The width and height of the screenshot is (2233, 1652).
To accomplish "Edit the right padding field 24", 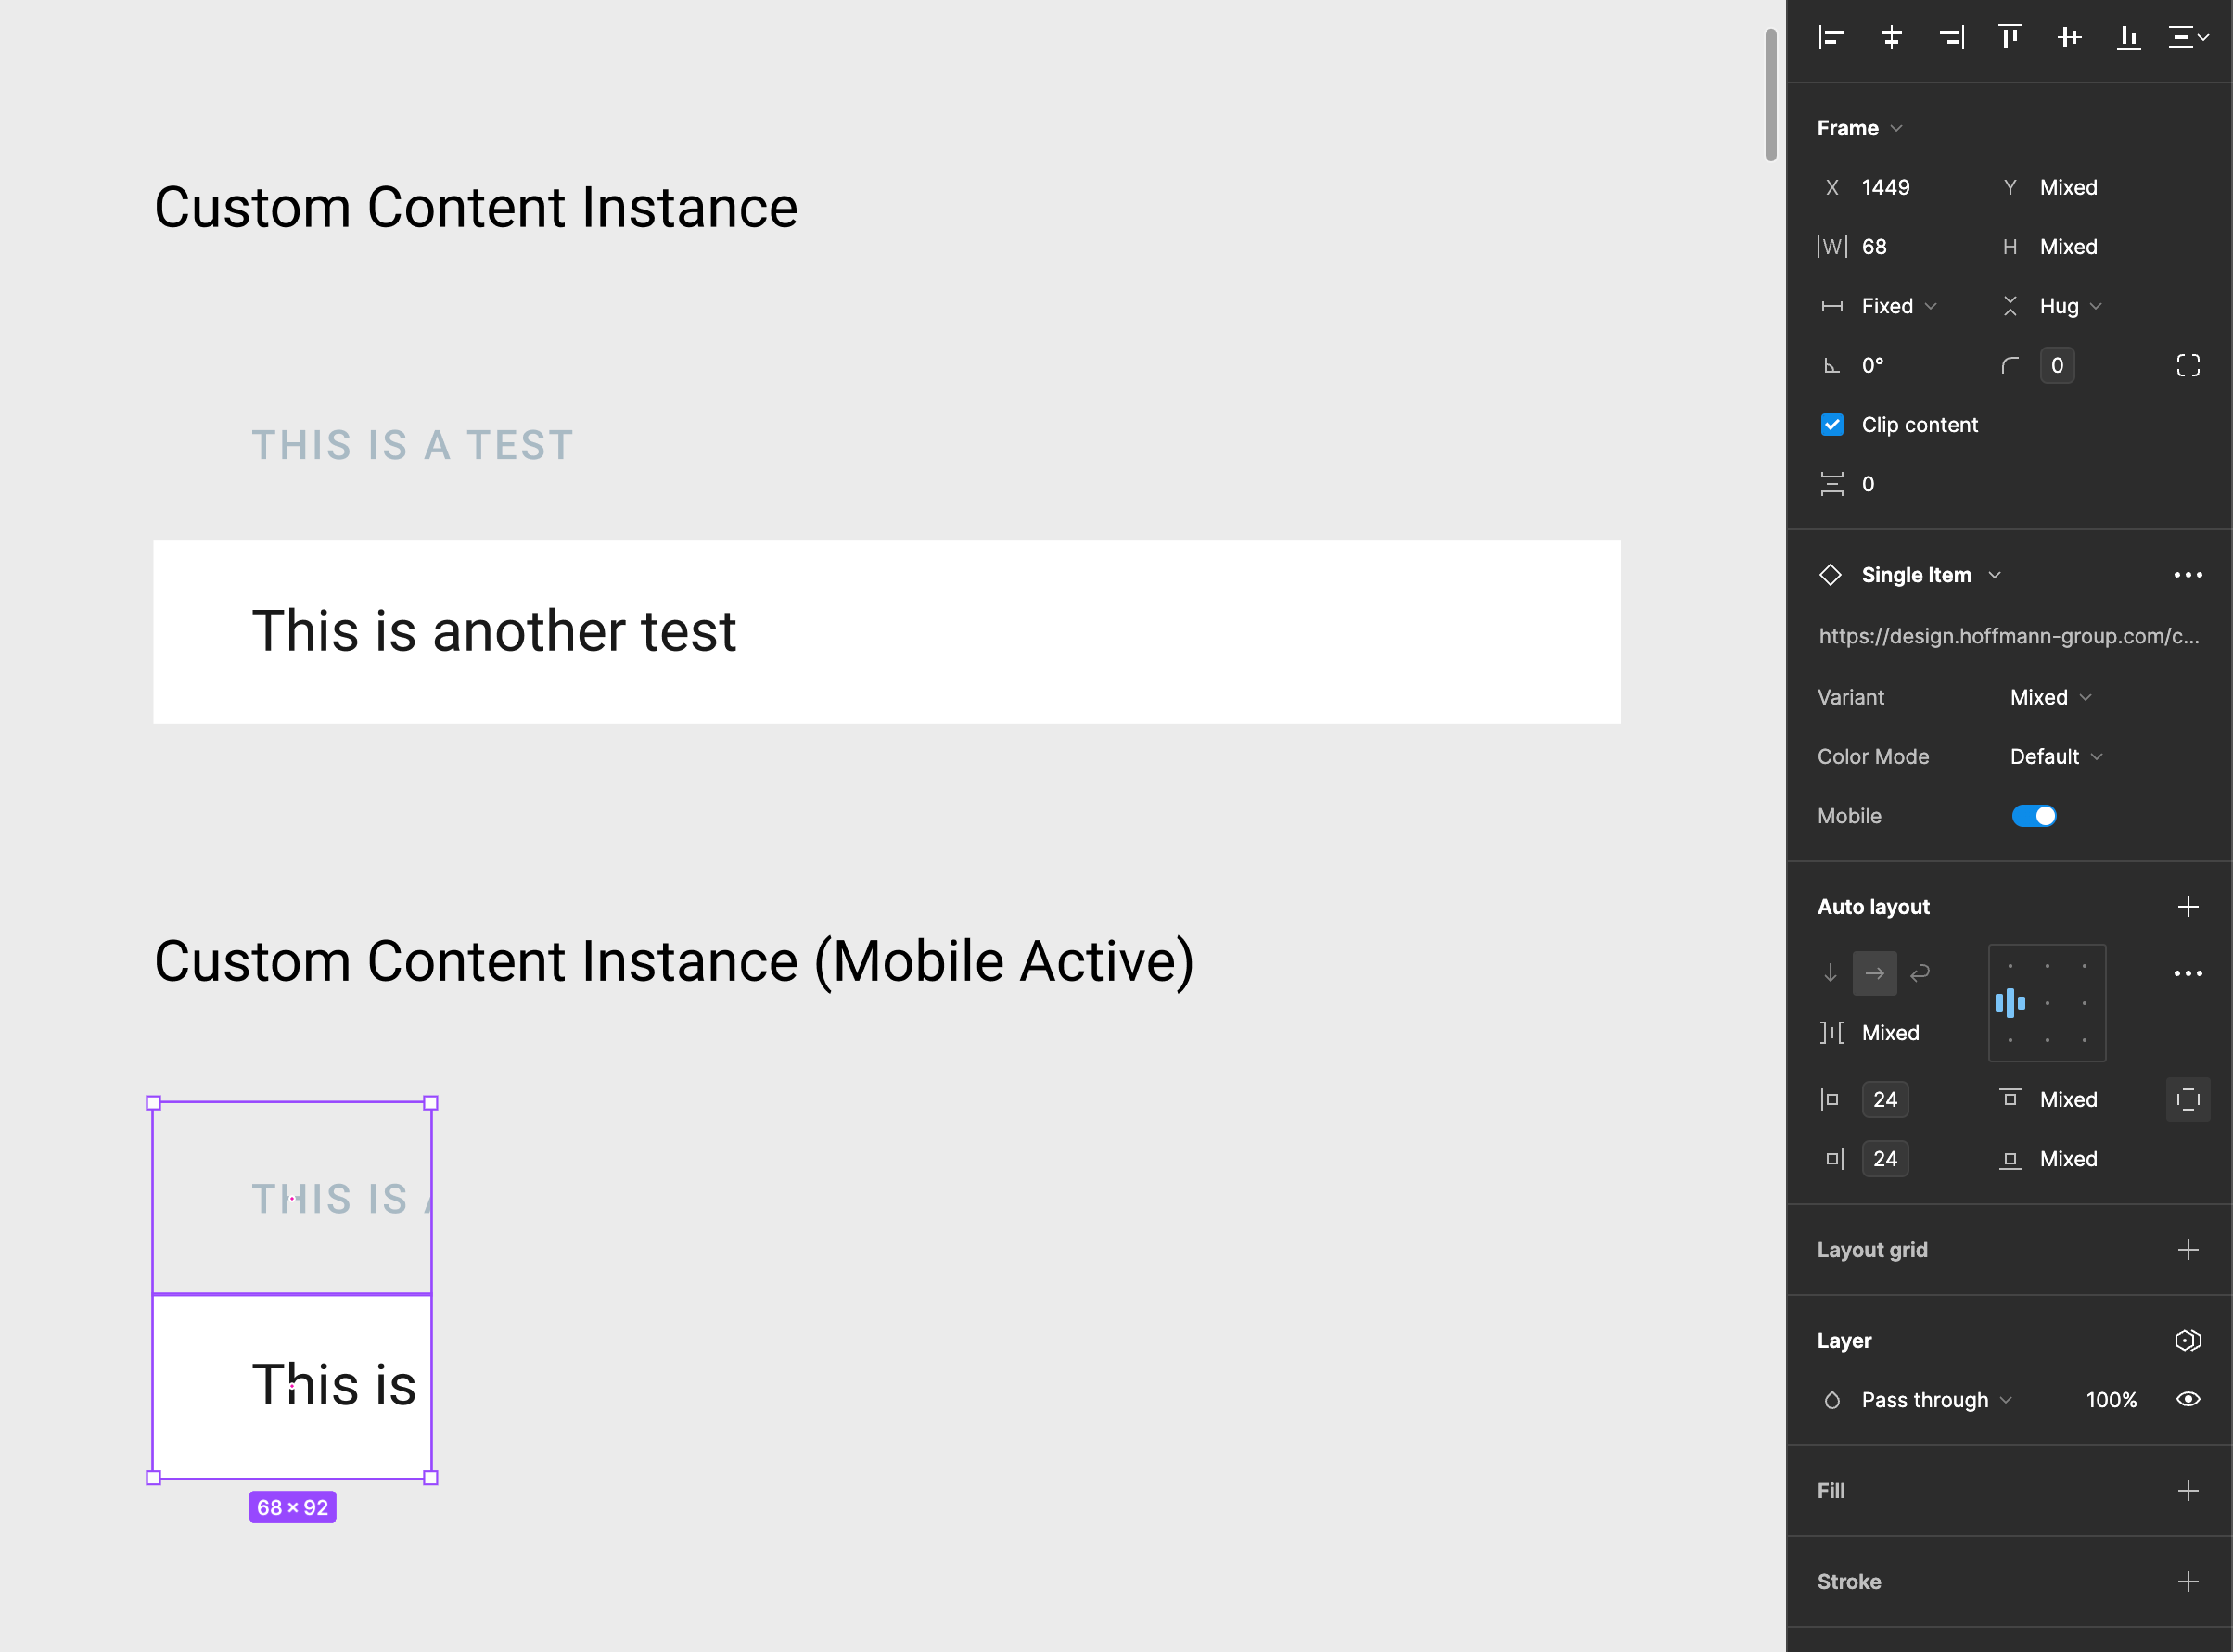I will pyautogui.click(x=1885, y=1159).
